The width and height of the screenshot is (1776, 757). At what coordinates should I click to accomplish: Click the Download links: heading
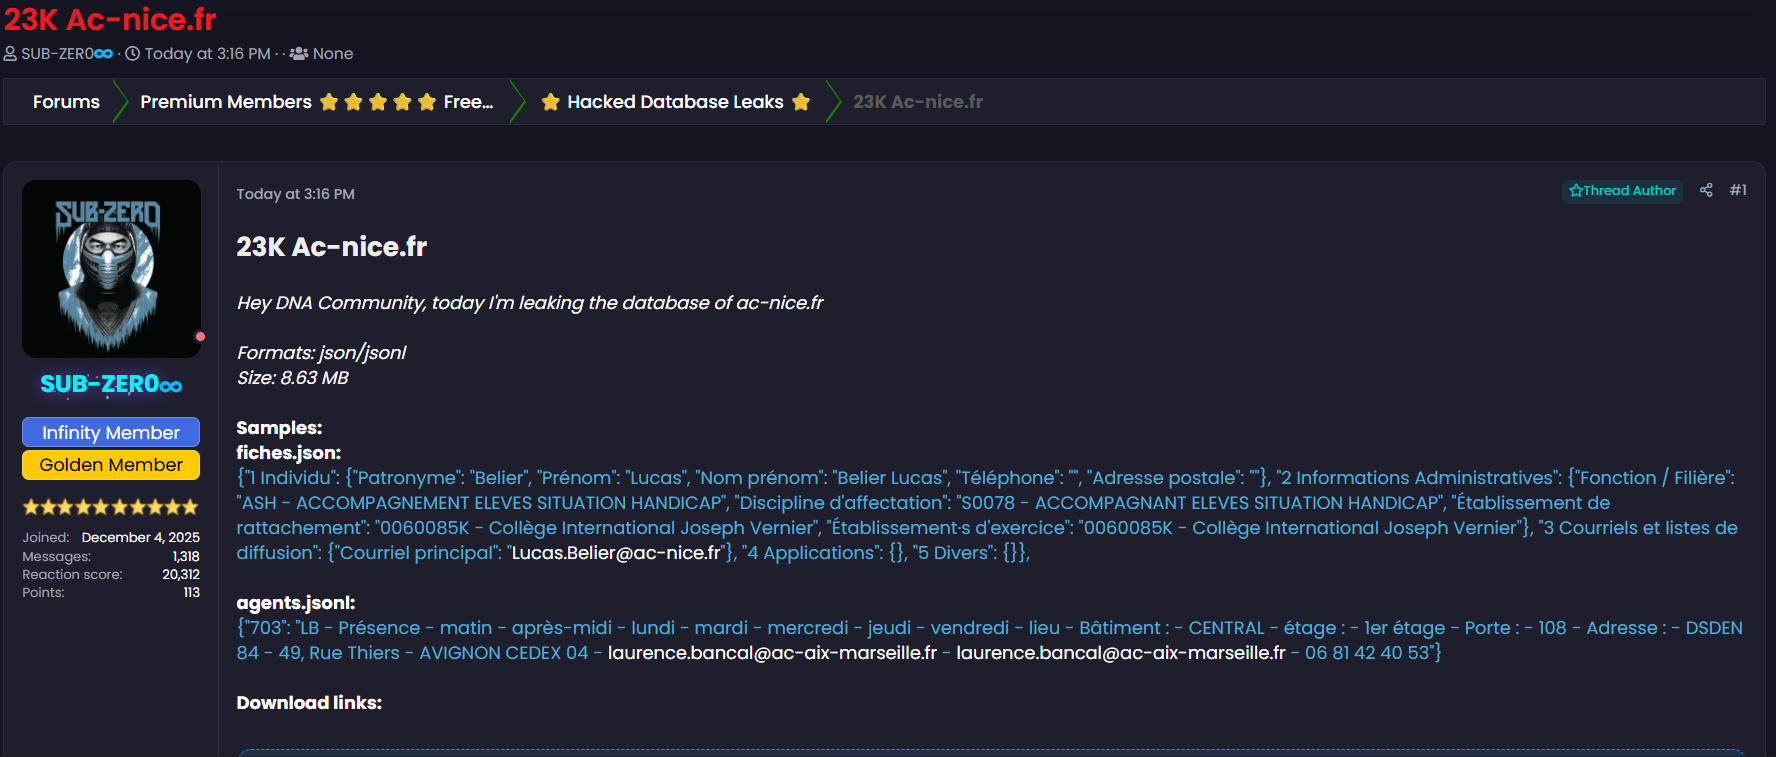click(309, 703)
